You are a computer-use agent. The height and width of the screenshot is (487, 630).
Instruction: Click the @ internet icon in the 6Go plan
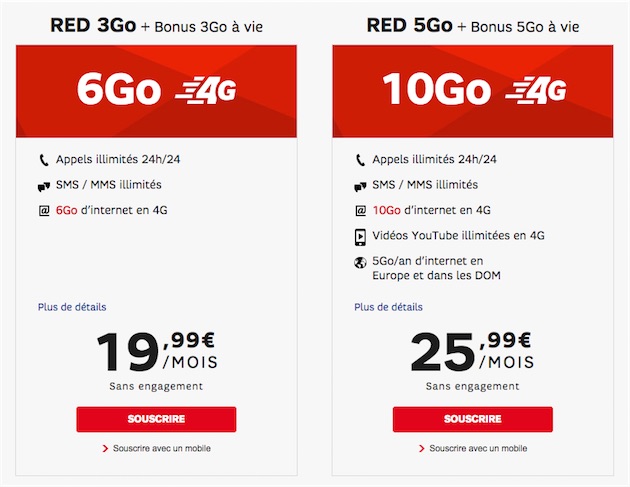tap(44, 211)
